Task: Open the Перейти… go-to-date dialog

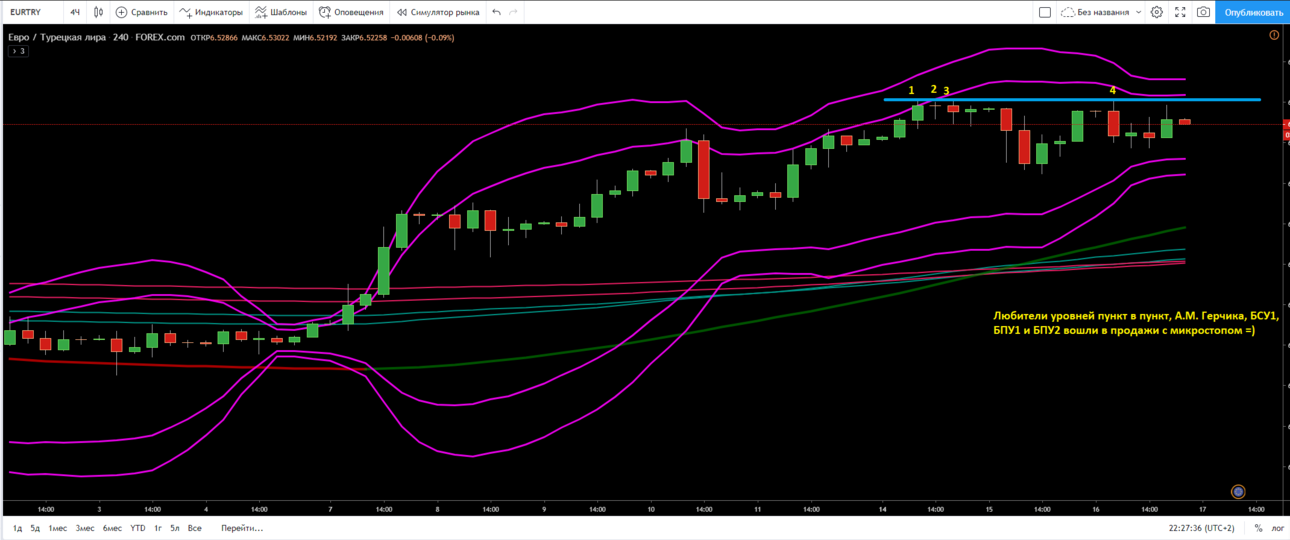Action: pos(242,528)
